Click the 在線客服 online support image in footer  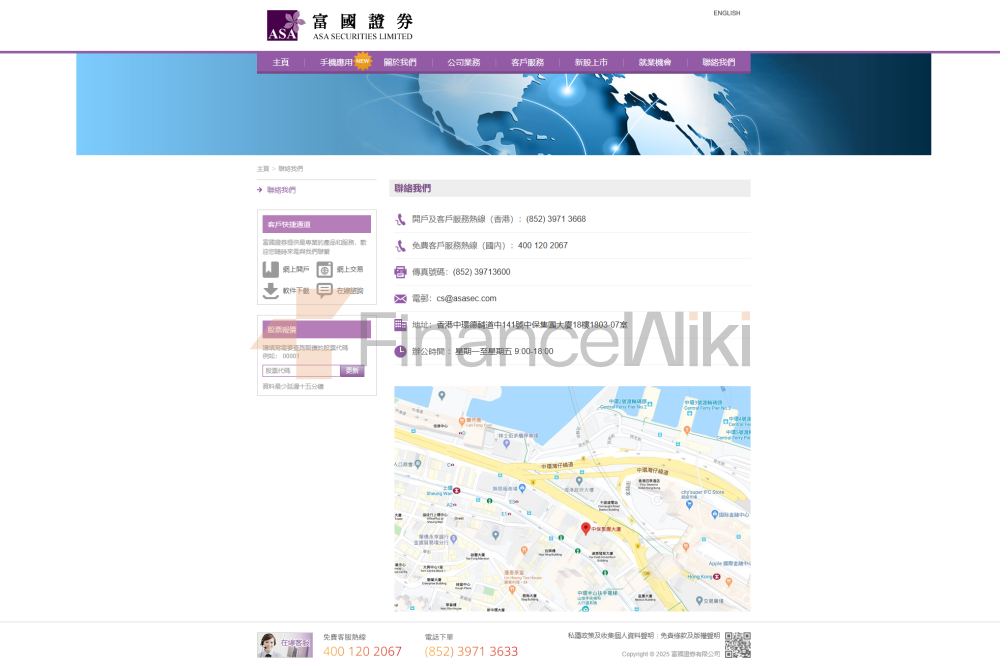click(x=284, y=645)
